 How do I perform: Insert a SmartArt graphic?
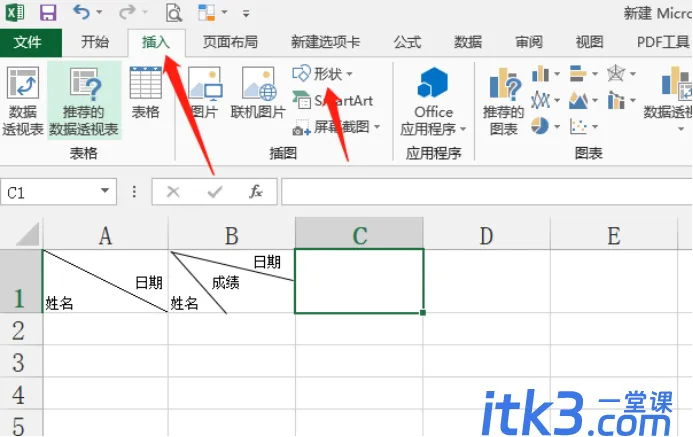333,101
